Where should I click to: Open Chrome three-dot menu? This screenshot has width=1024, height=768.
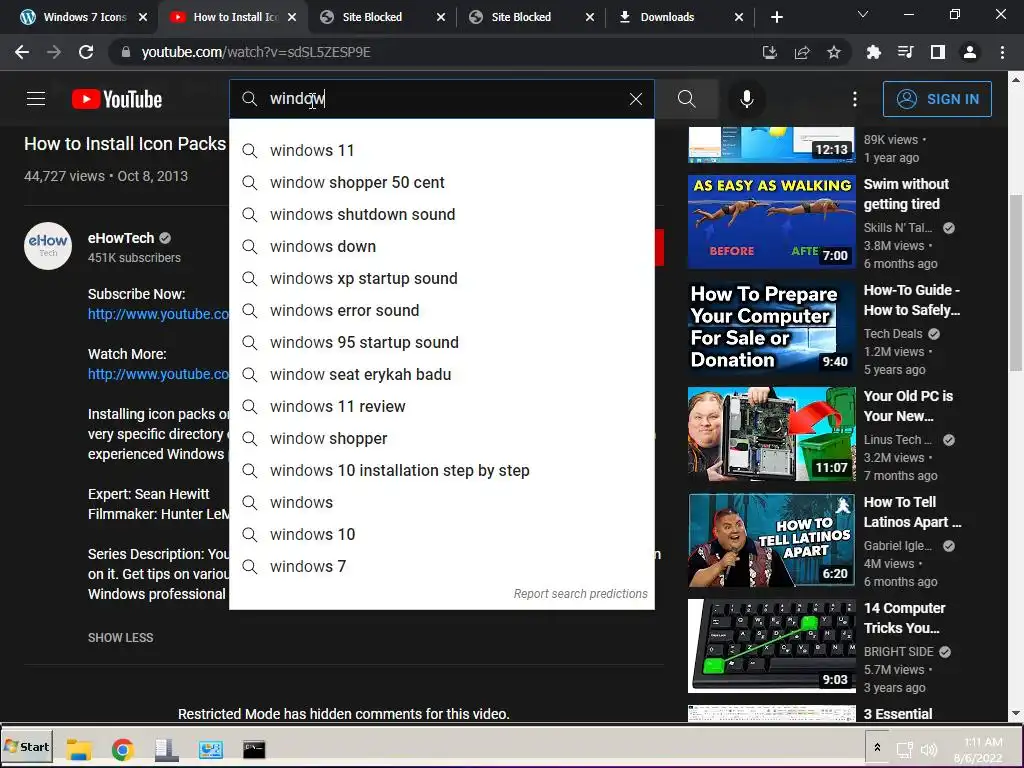pos(1002,52)
